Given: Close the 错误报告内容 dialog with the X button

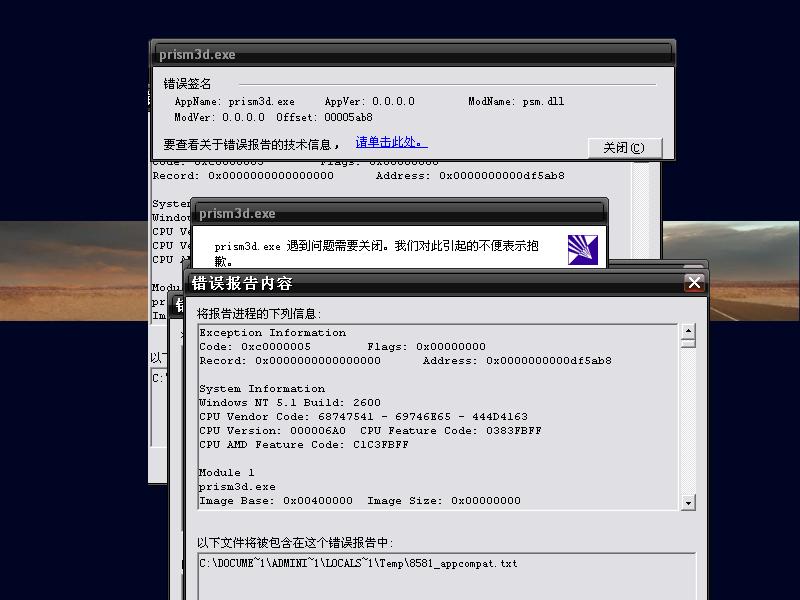Looking at the screenshot, I should 694,282.
